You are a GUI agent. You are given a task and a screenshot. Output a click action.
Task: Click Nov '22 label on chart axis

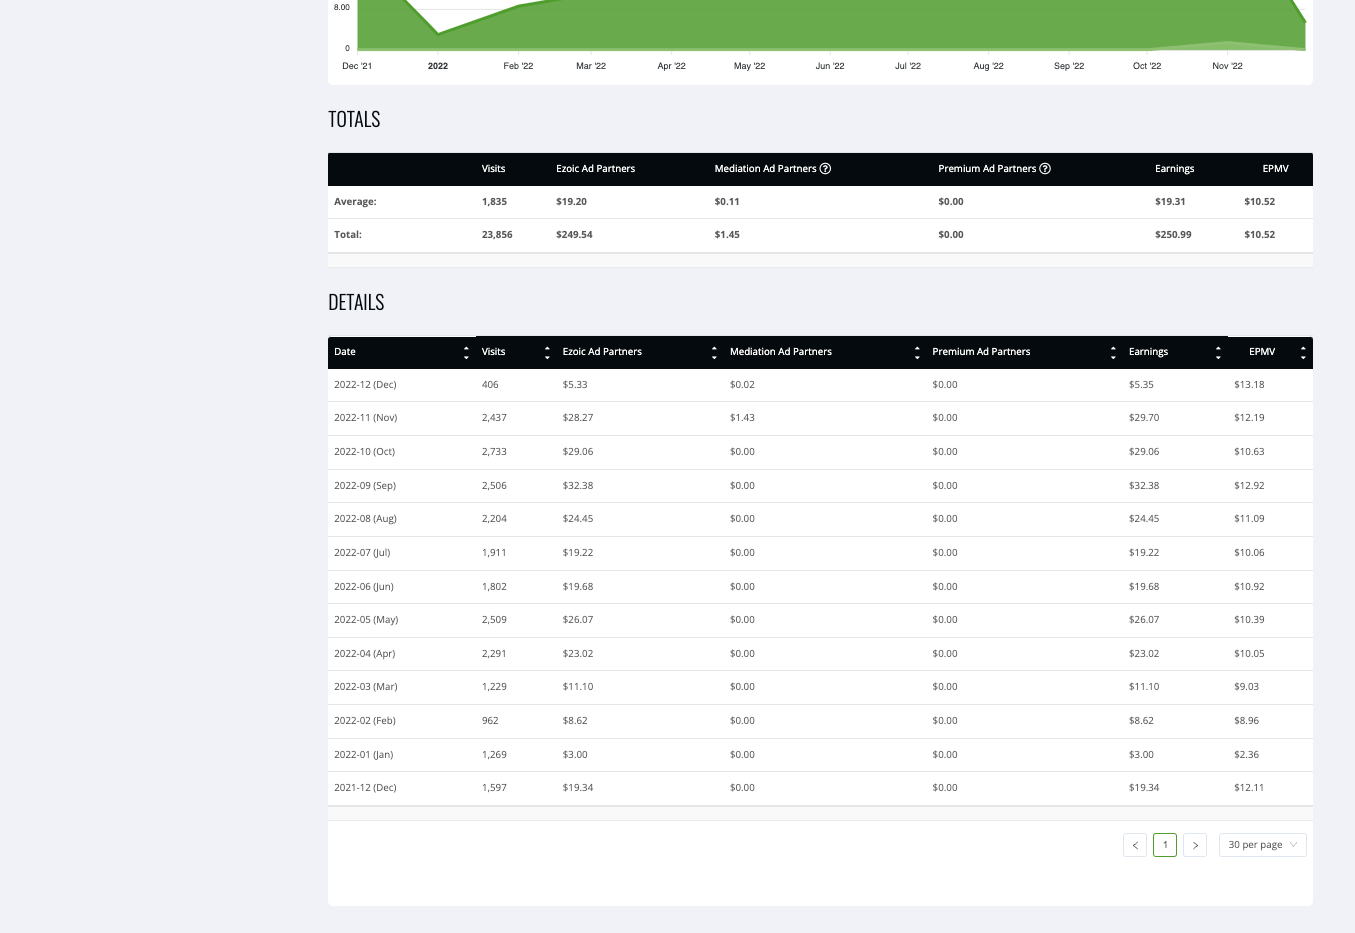tap(1227, 66)
